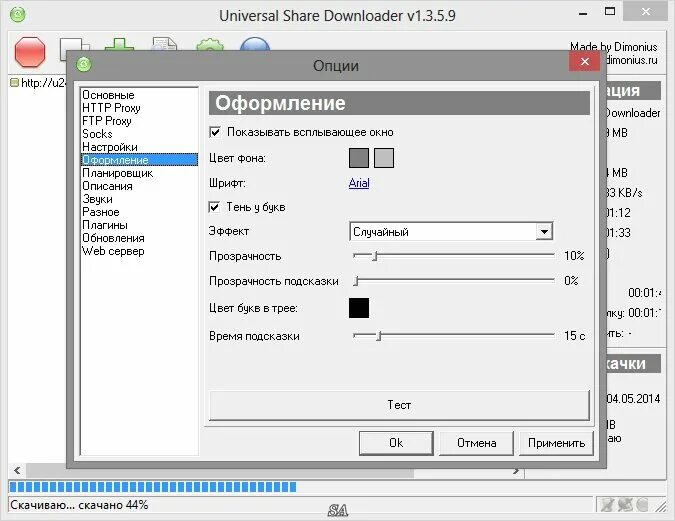Click the dark gray Цвет фона swatch
The height and width of the screenshot is (521, 675).
[359, 158]
